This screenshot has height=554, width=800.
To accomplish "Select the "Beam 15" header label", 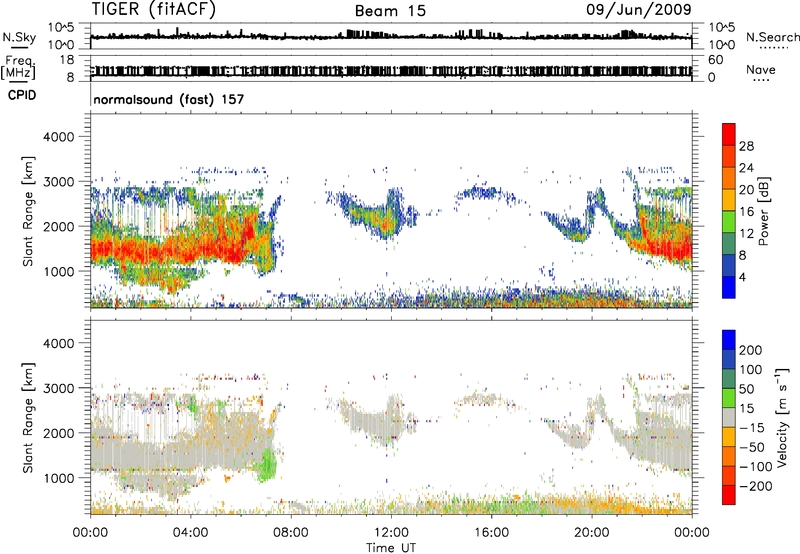I will [x=390, y=11].
